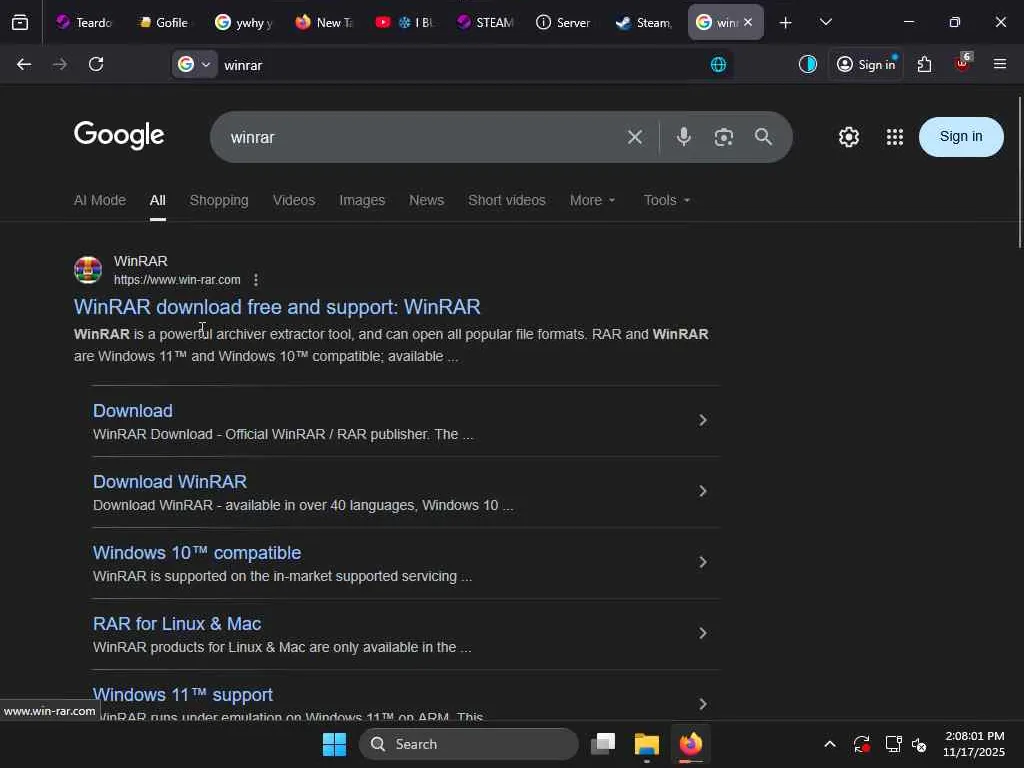Click the Google search box containing winrar
Viewport: 1024px width, 768px height.
pos(418,137)
